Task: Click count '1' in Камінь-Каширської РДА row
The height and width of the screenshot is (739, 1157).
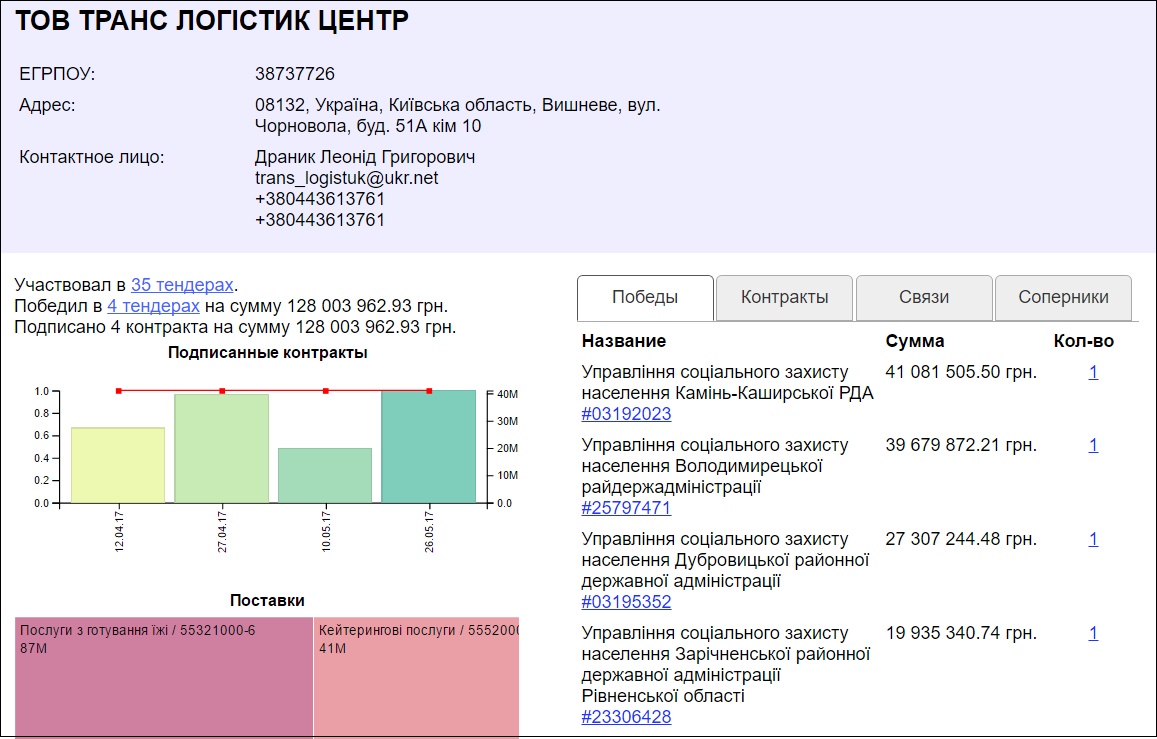Action: click(x=1093, y=372)
